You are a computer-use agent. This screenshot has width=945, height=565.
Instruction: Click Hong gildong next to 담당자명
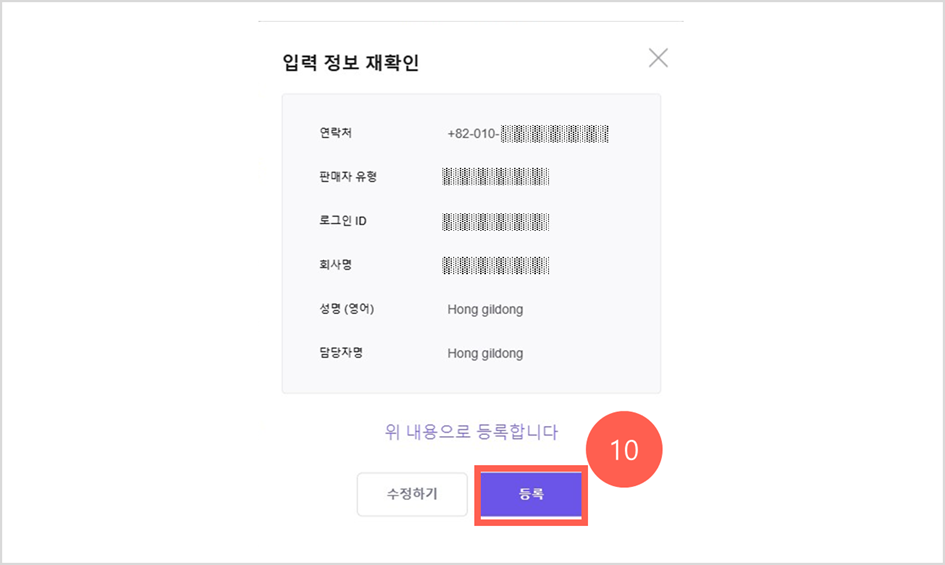coord(485,353)
